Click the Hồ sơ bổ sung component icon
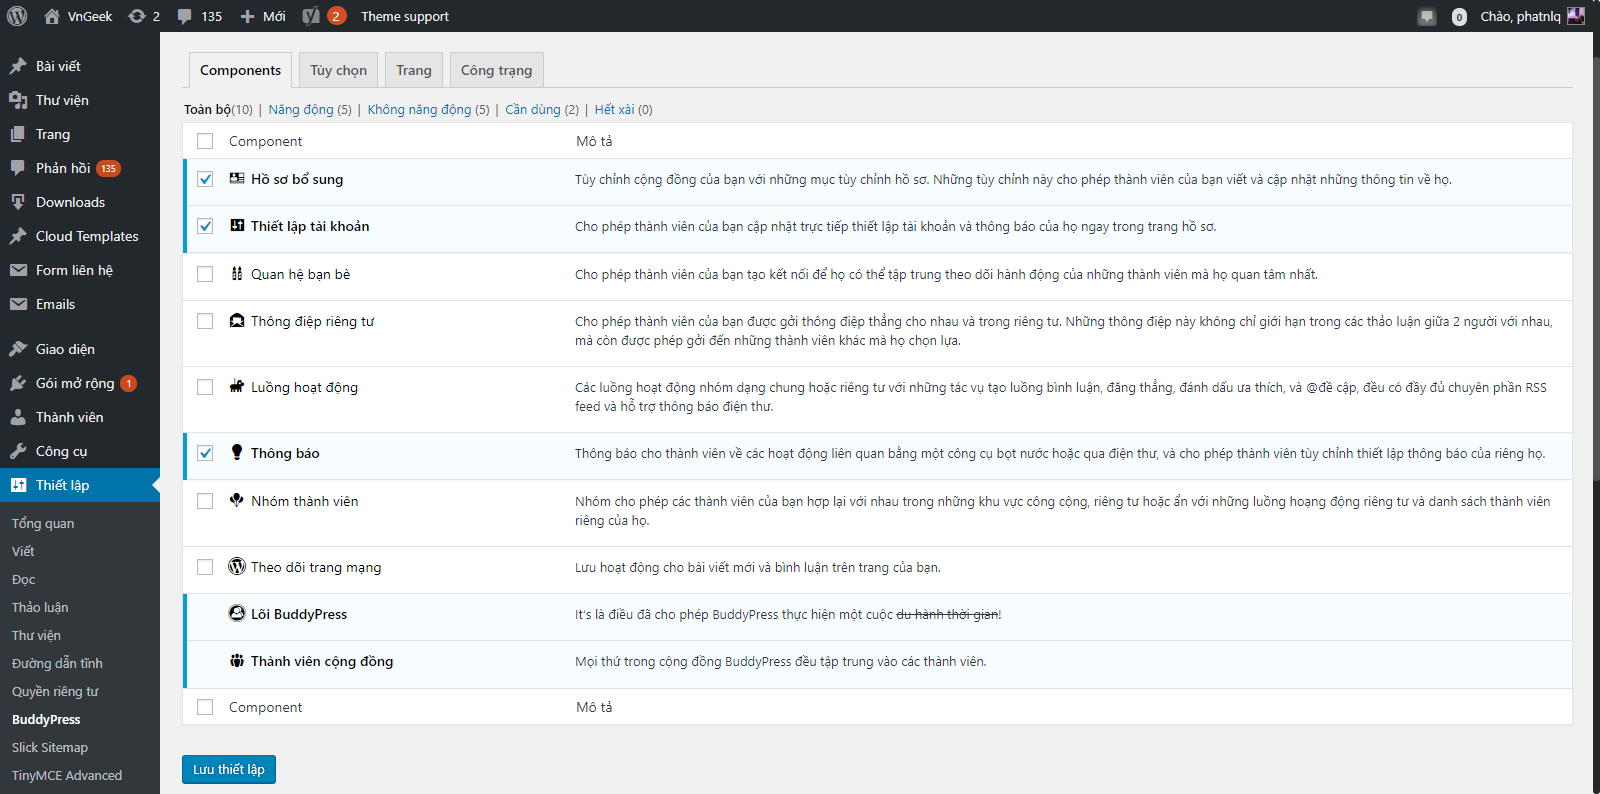Image resolution: width=1600 pixels, height=794 pixels. [237, 178]
